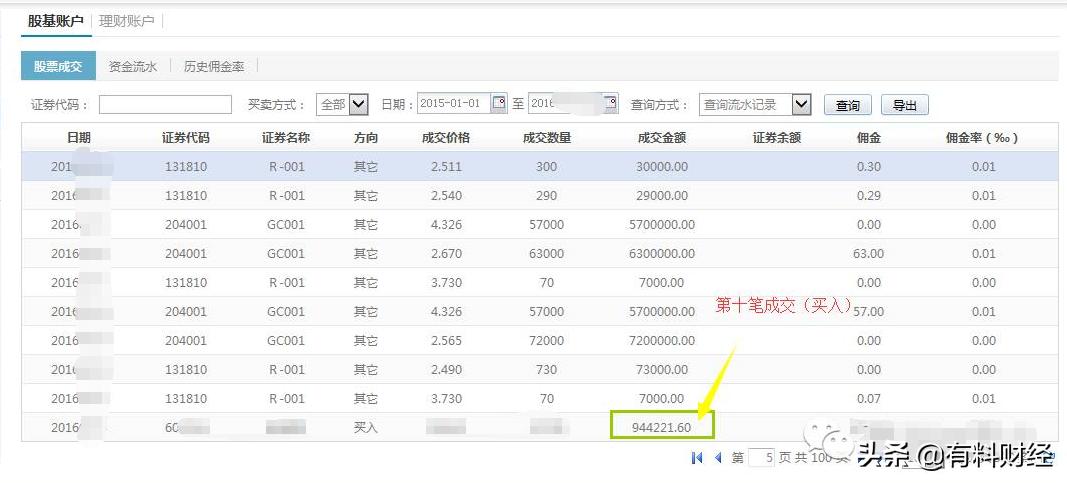Switch to the 理财账户 tab
This screenshot has width=1067, height=483.
[x=127, y=21]
